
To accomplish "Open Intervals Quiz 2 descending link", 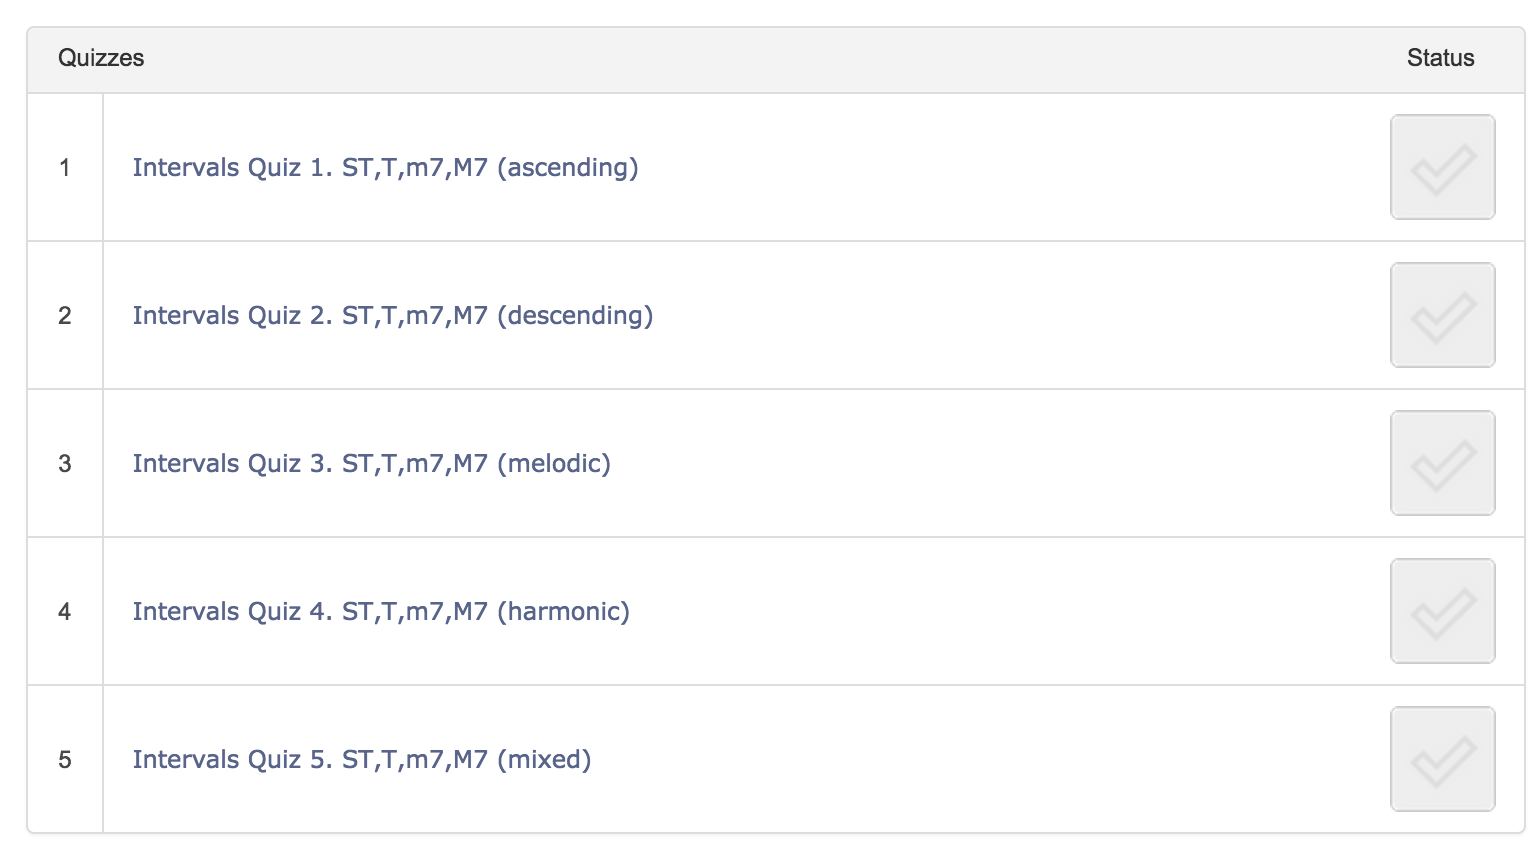I will (392, 315).
